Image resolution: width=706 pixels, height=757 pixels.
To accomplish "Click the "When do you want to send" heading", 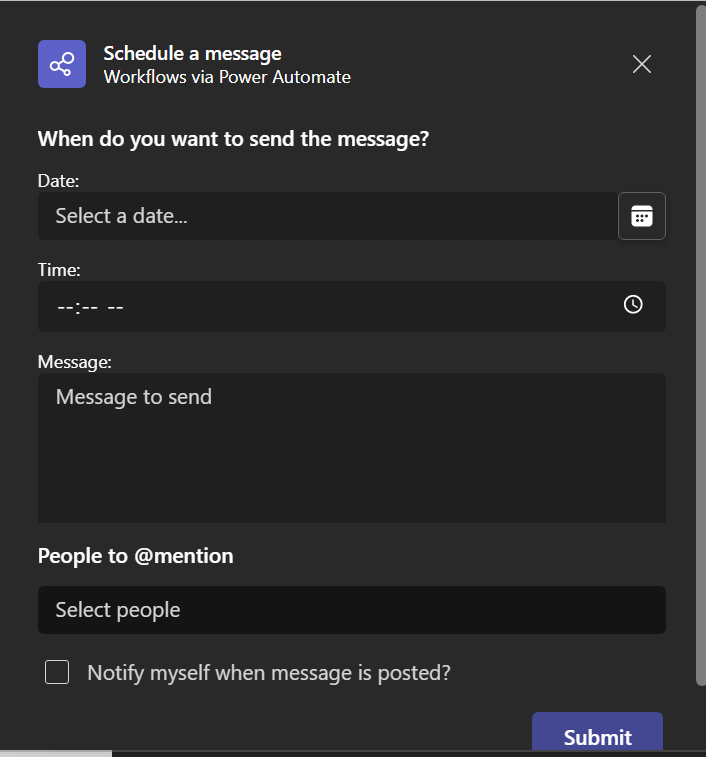I will point(233,139).
